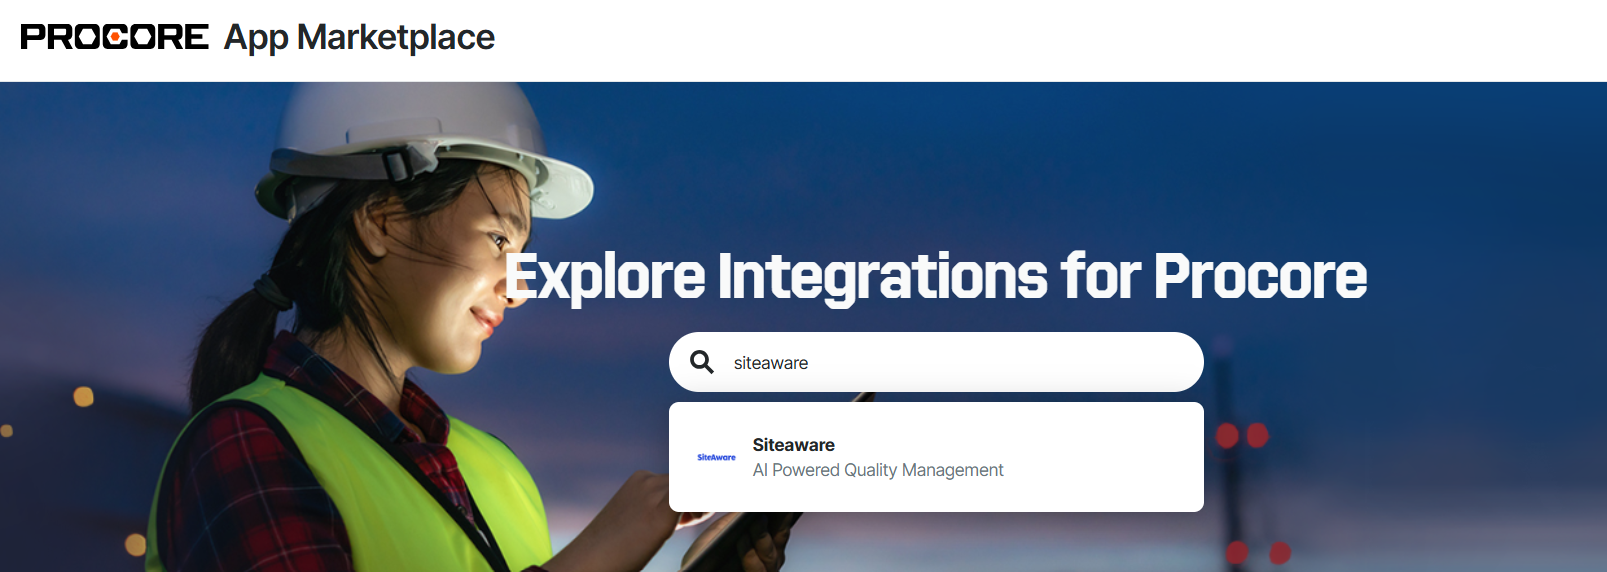Open the App Marketplace home link
The image size is (1607, 572).
[x=359, y=38]
